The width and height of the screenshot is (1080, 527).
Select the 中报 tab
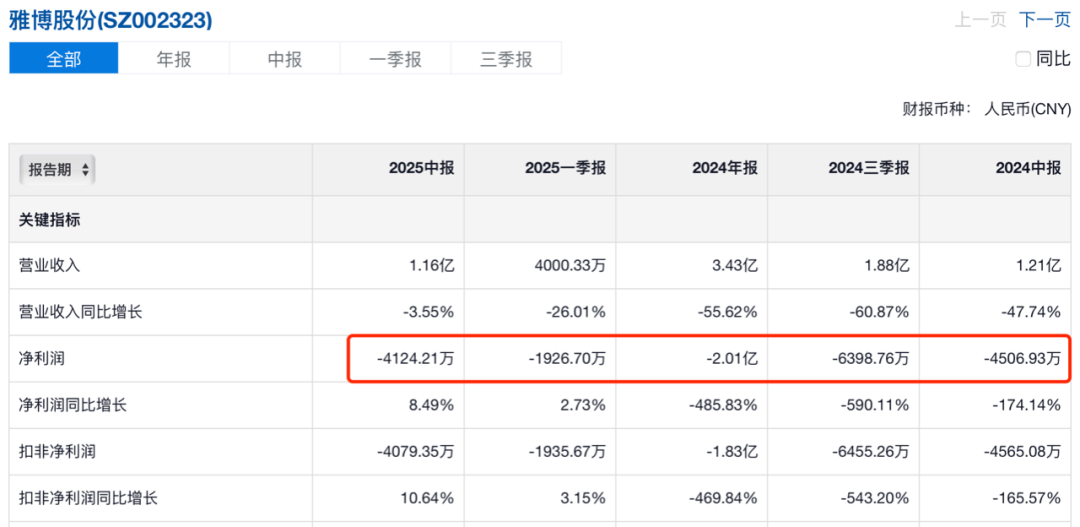coord(285,59)
